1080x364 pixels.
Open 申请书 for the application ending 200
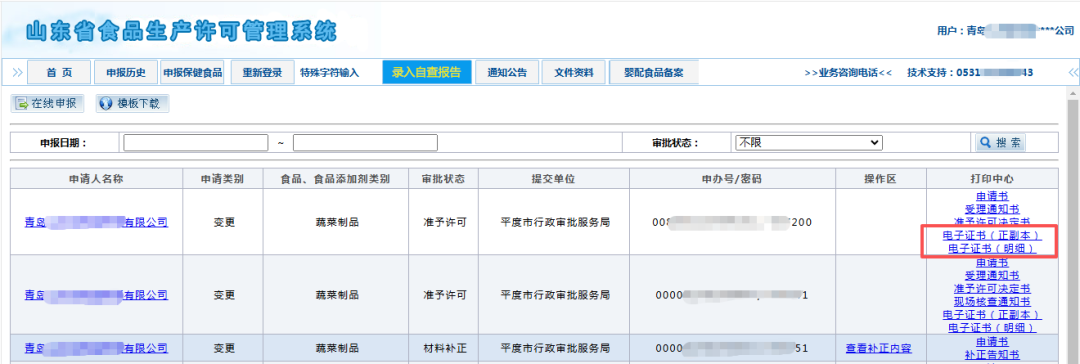point(992,196)
